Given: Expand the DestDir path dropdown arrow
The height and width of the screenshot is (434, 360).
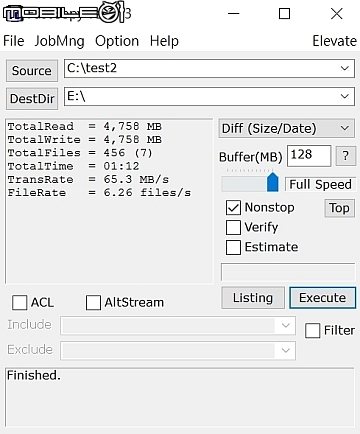Looking at the screenshot, I should [345, 96].
